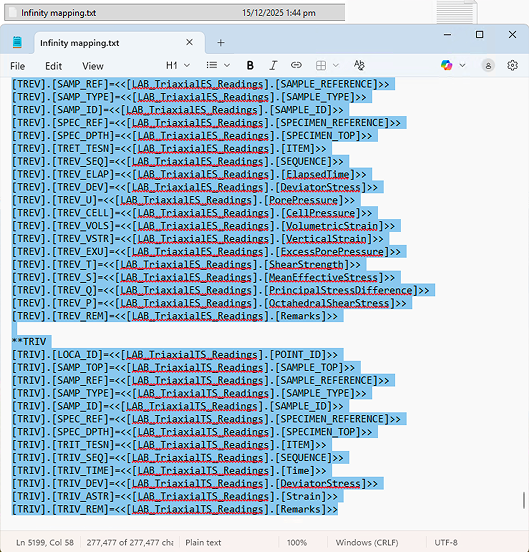Open the Edit menu

tap(53, 66)
